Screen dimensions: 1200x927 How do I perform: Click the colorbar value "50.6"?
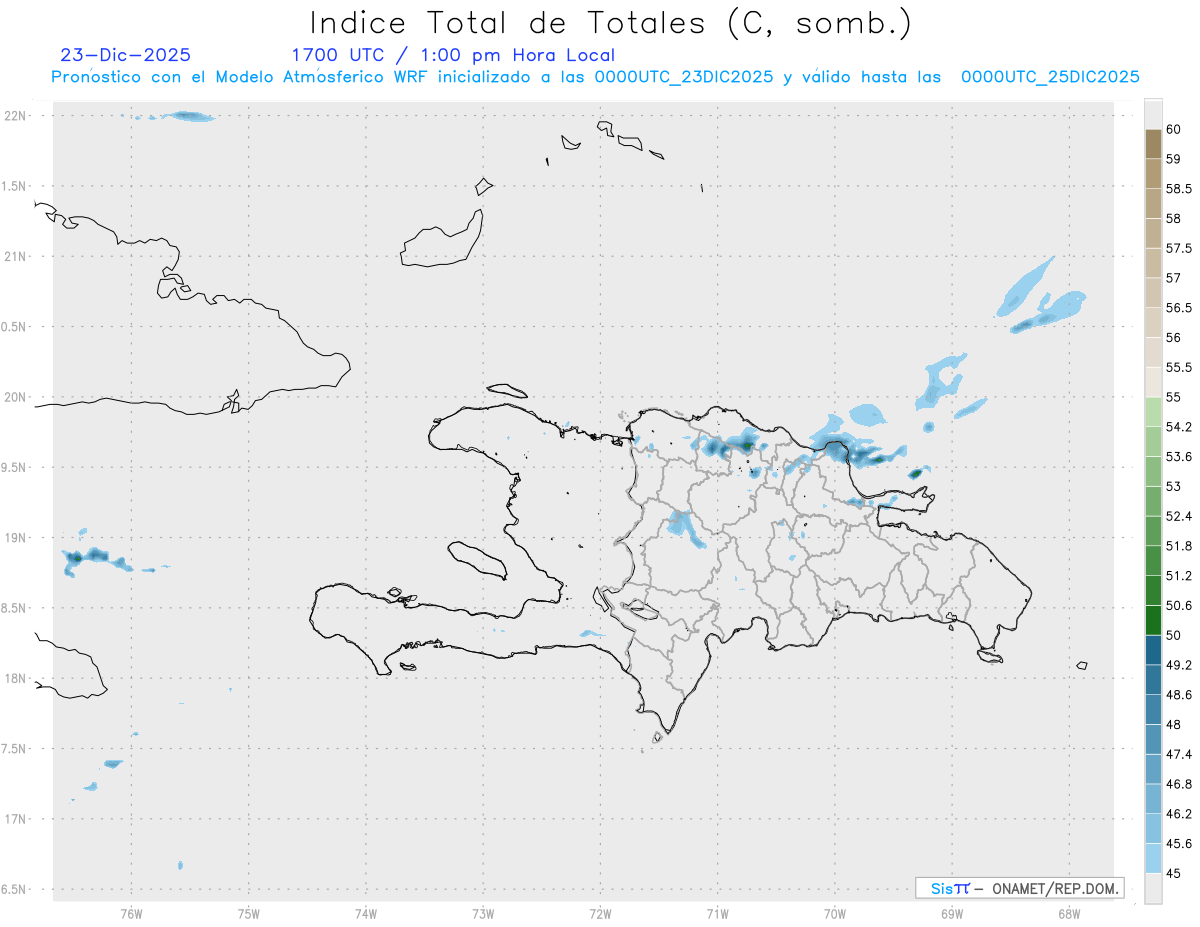click(x=1179, y=605)
